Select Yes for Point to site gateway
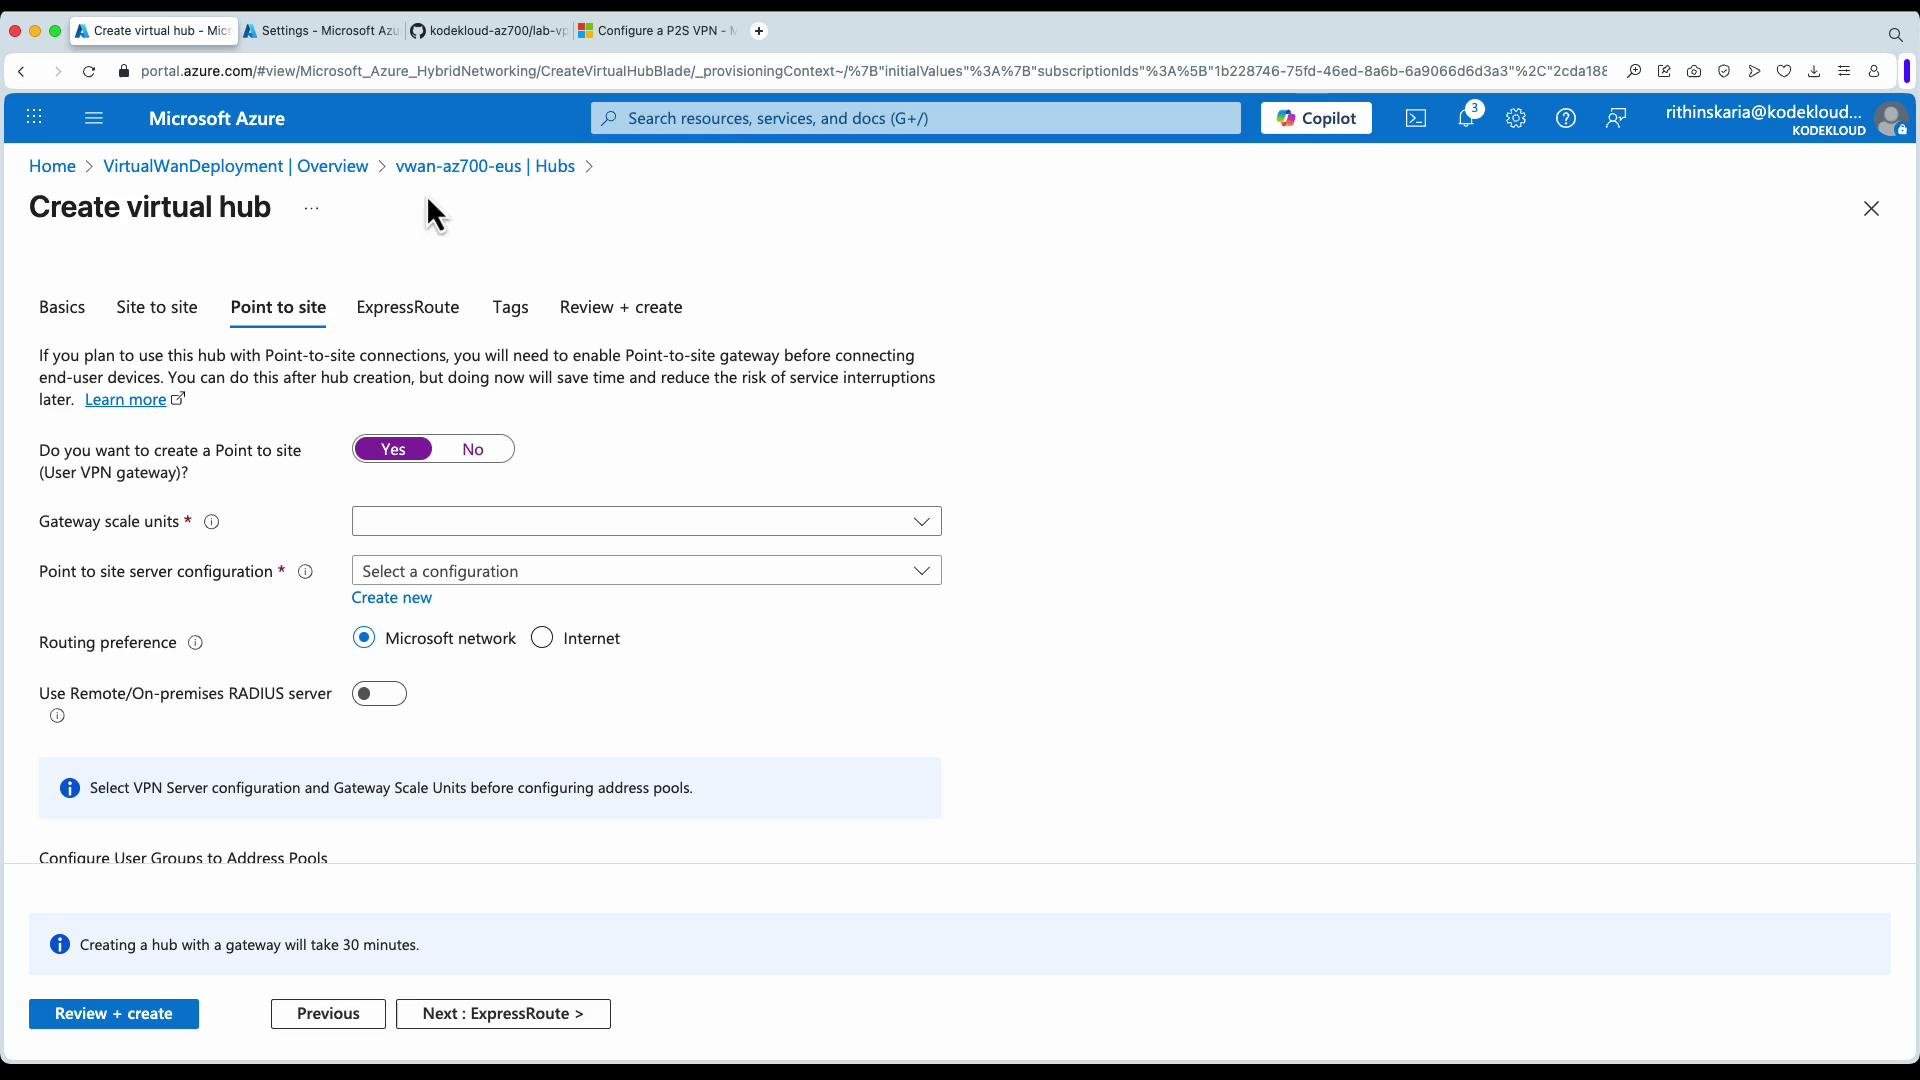 point(393,450)
